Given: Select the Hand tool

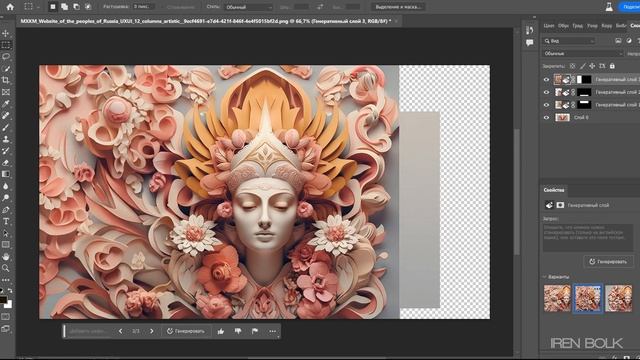Looking at the screenshot, I should tap(6, 257).
